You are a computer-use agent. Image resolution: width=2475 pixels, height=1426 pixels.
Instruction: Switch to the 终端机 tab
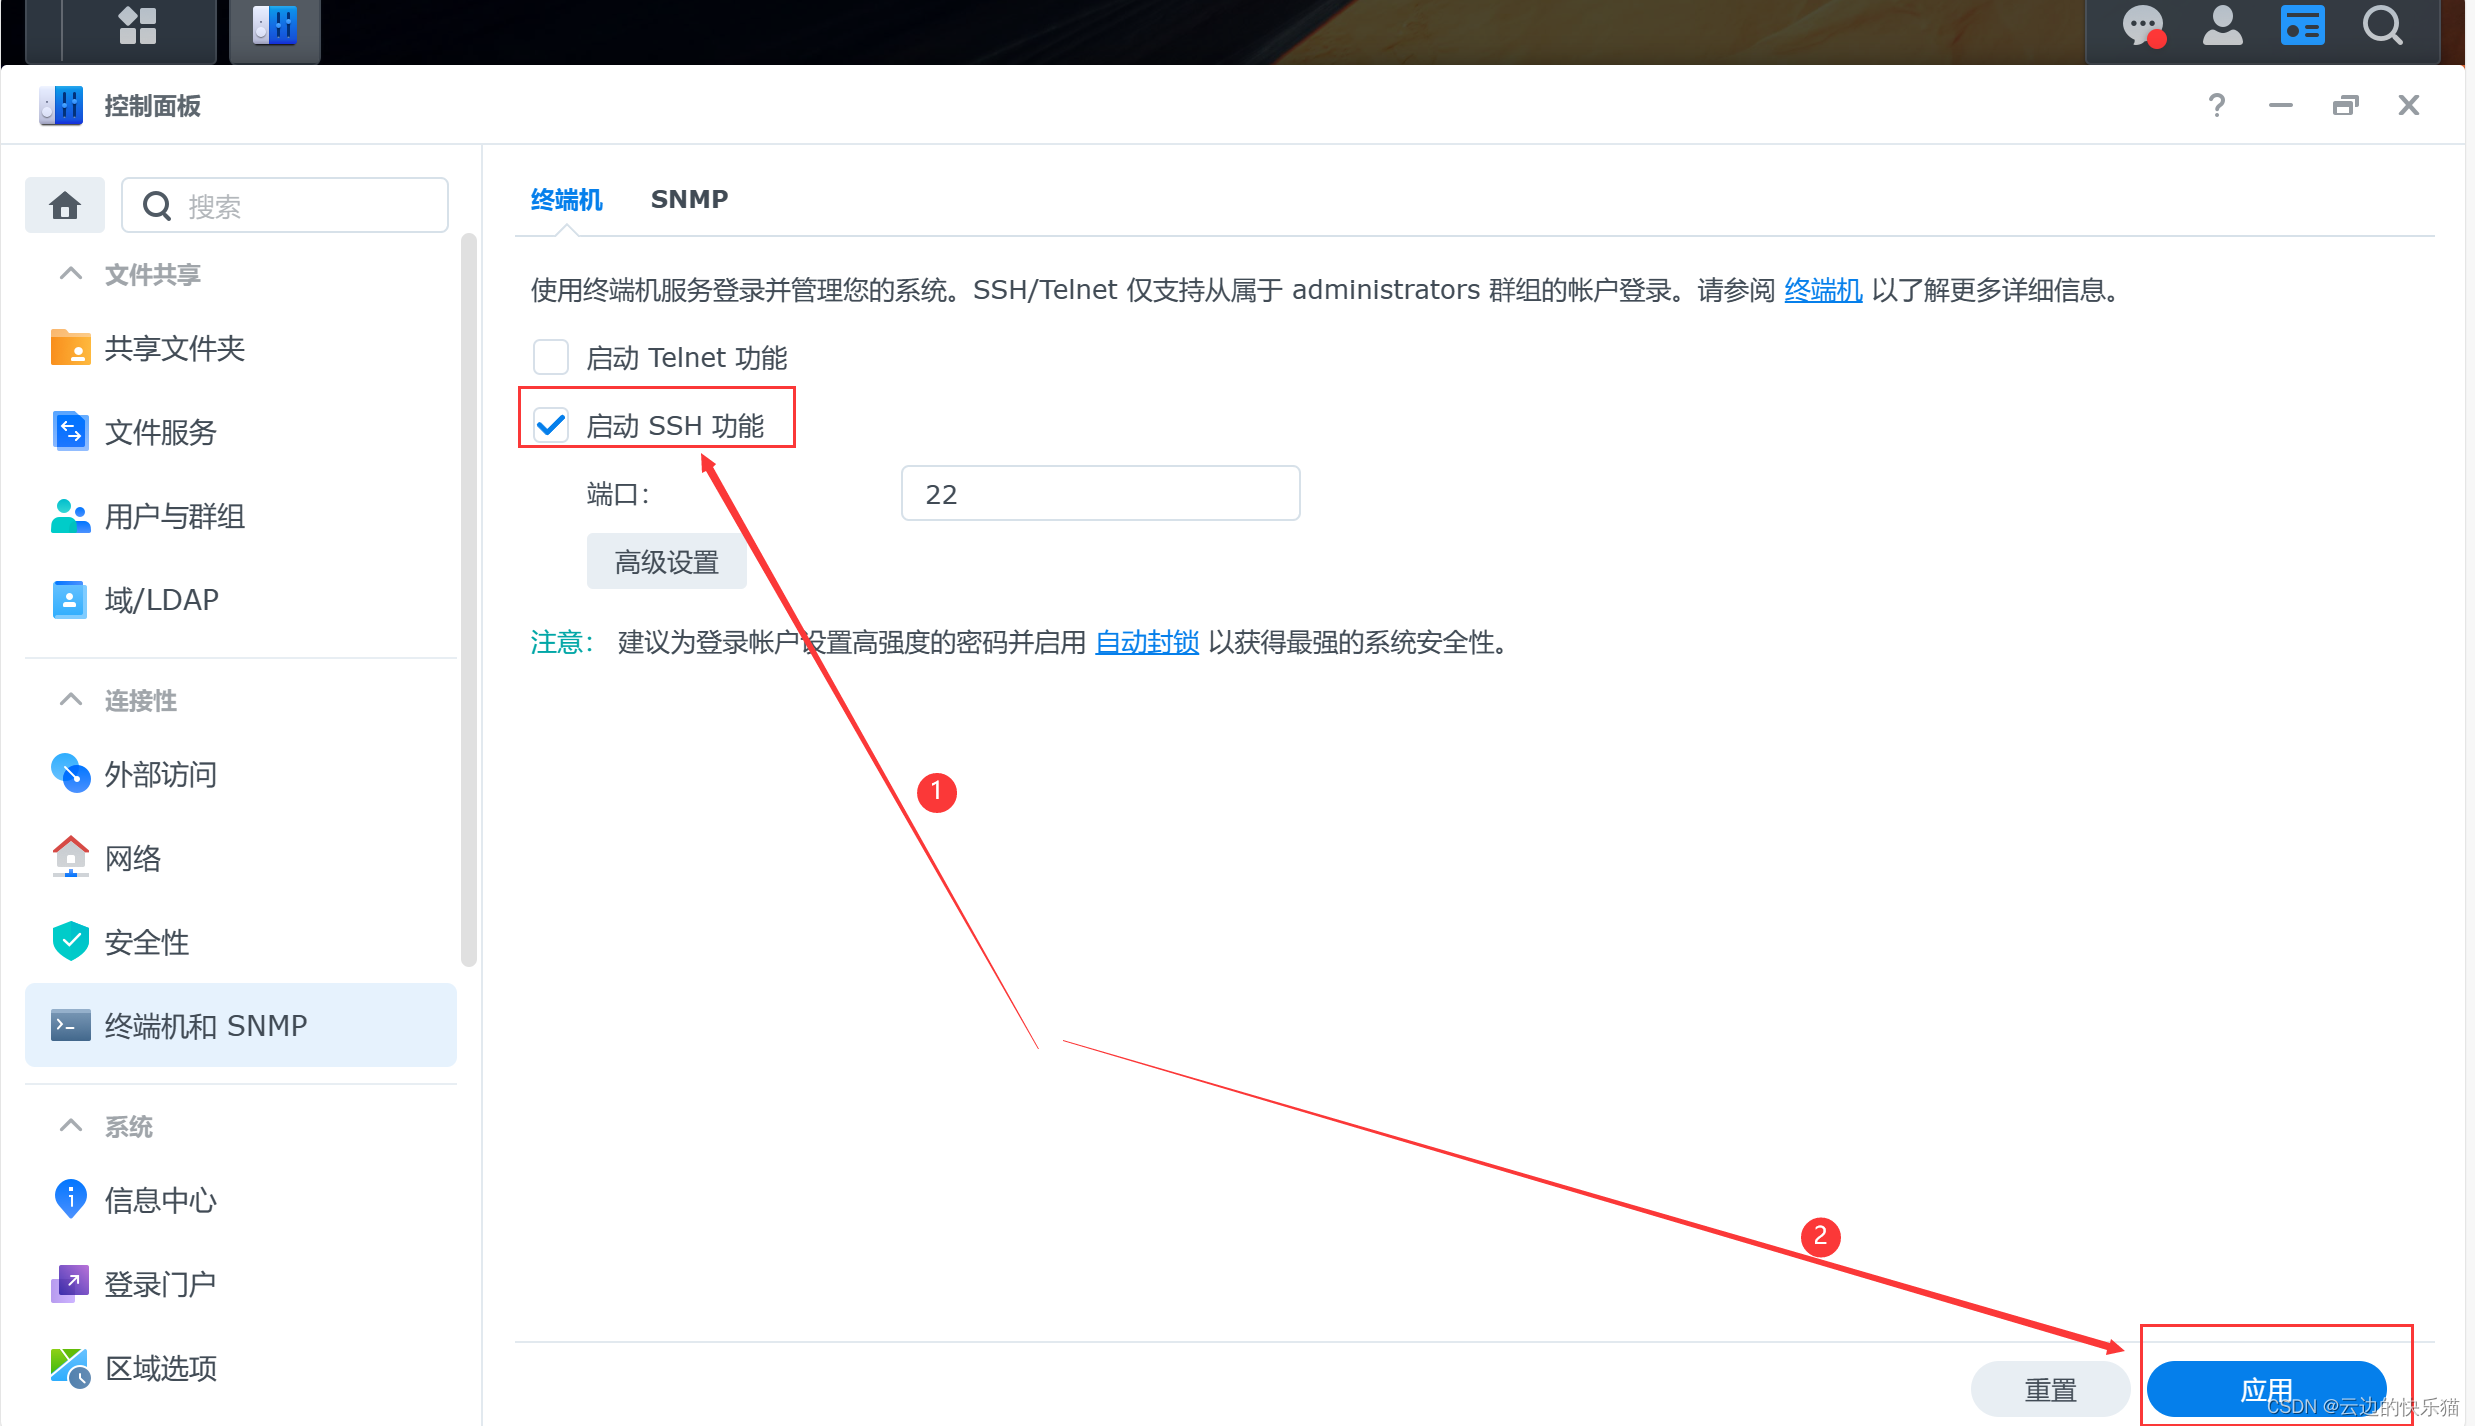566,200
